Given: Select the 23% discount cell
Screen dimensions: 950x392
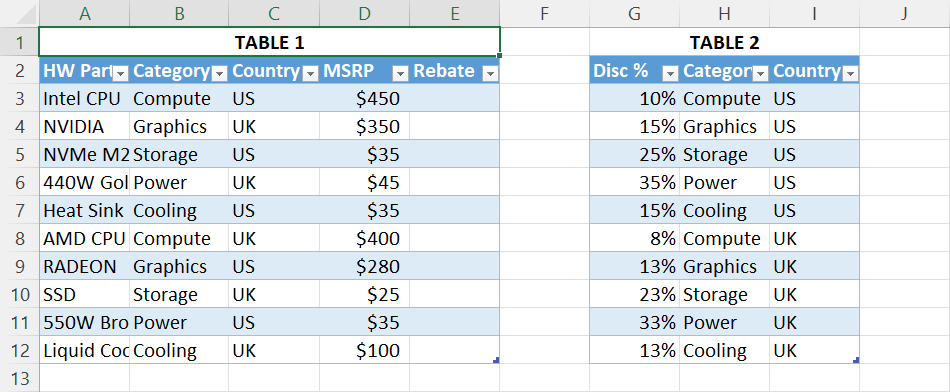Looking at the screenshot, I should (x=634, y=294).
